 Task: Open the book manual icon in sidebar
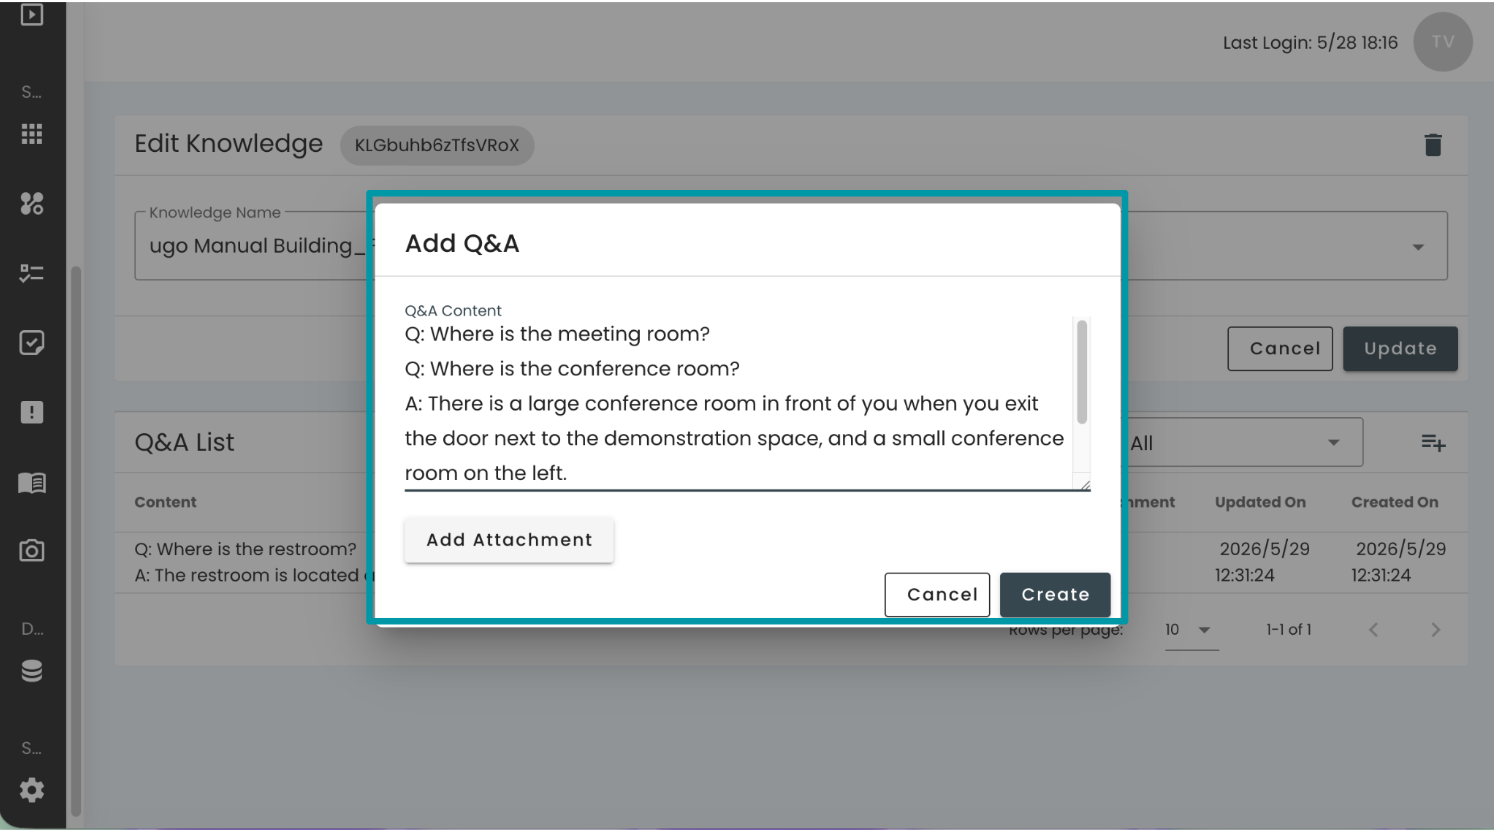(32, 483)
